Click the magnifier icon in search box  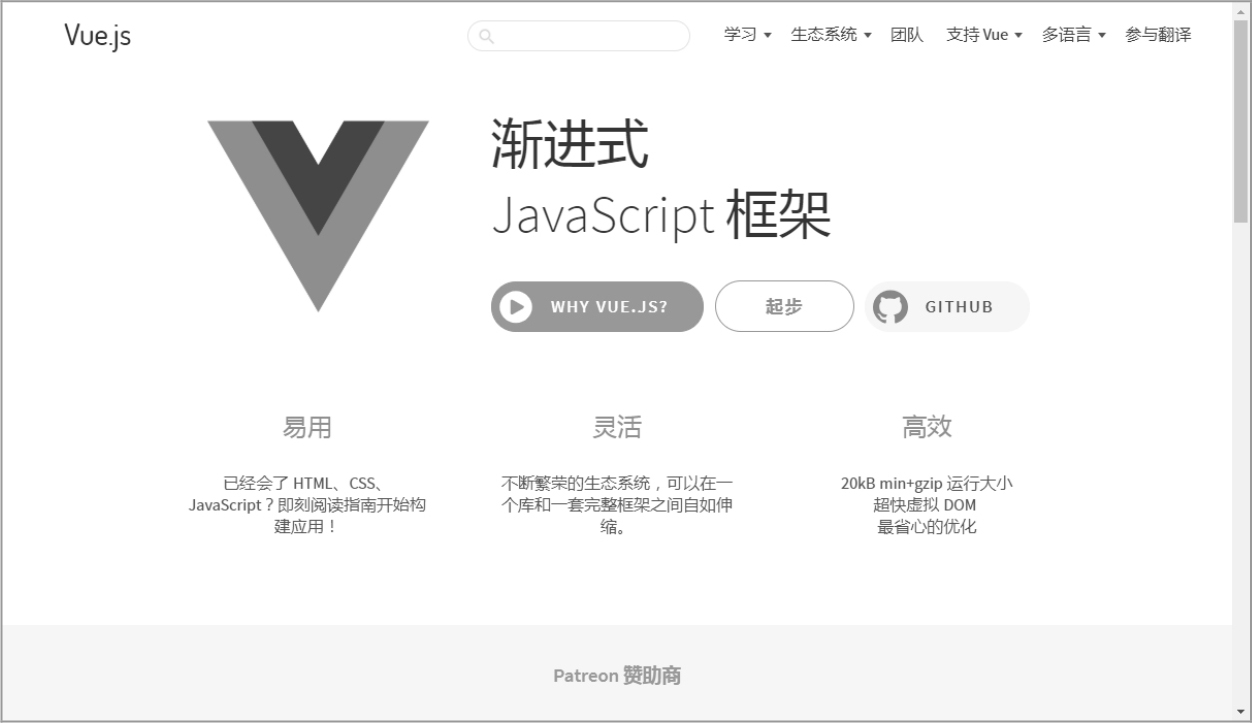pyautogui.click(x=486, y=36)
